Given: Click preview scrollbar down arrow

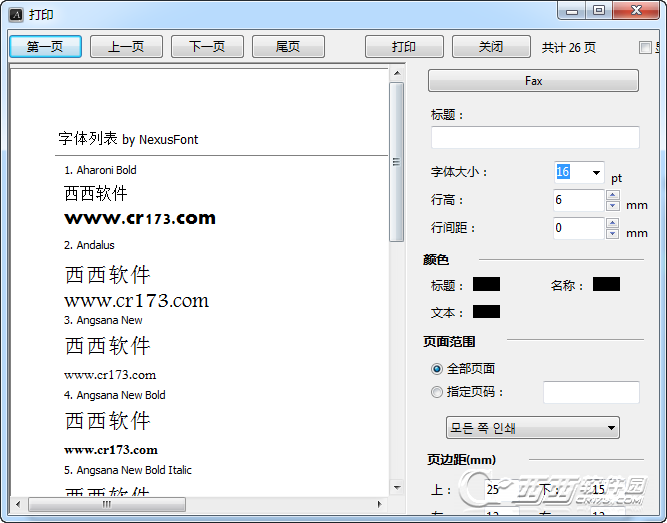Looking at the screenshot, I should pyautogui.click(x=397, y=487).
